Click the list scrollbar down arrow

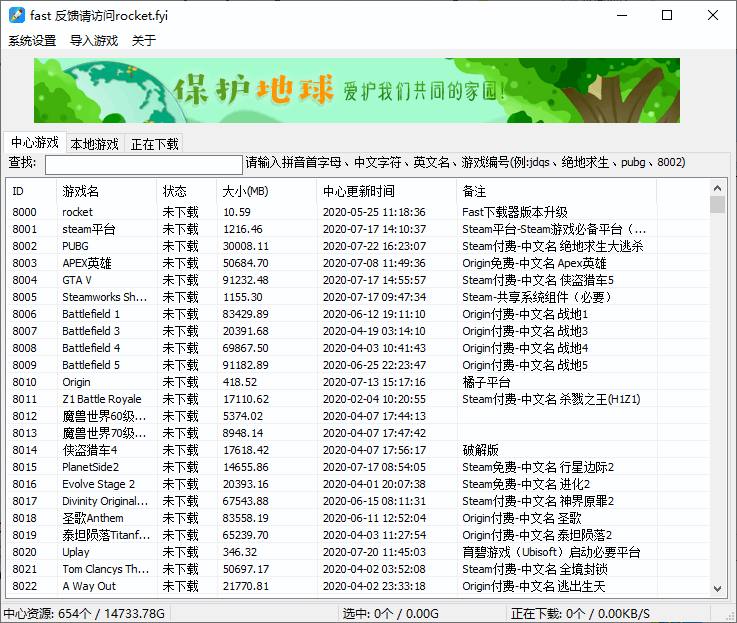[717, 588]
